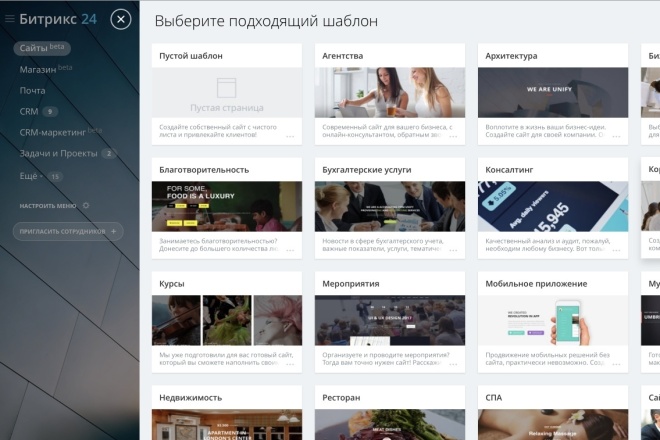
Task: Expand description of Мероприятия card
Action: pyautogui.click(x=453, y=364)
